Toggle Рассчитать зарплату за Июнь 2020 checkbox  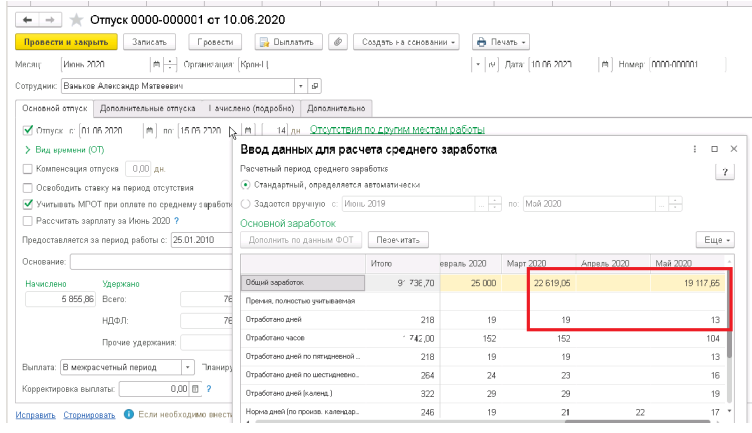[28, 220]
